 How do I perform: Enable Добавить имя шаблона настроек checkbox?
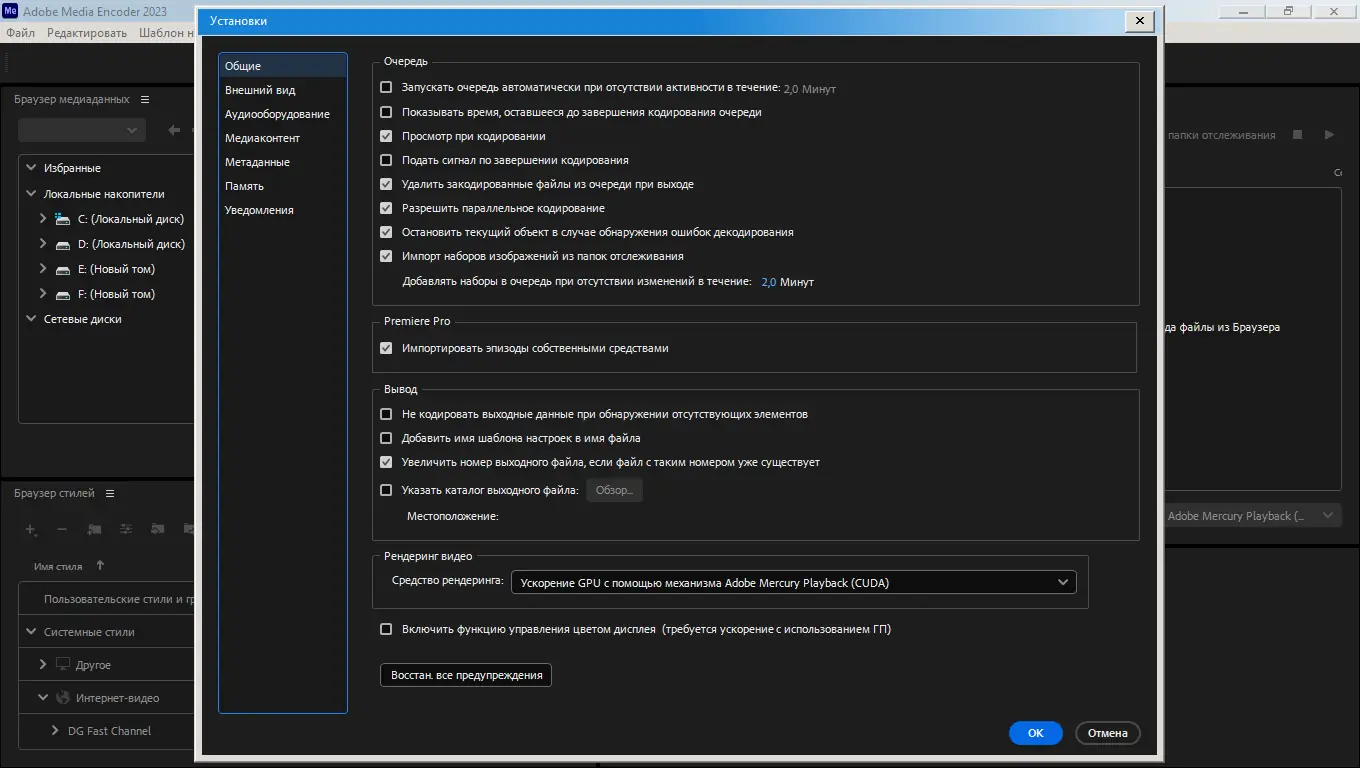386,438
